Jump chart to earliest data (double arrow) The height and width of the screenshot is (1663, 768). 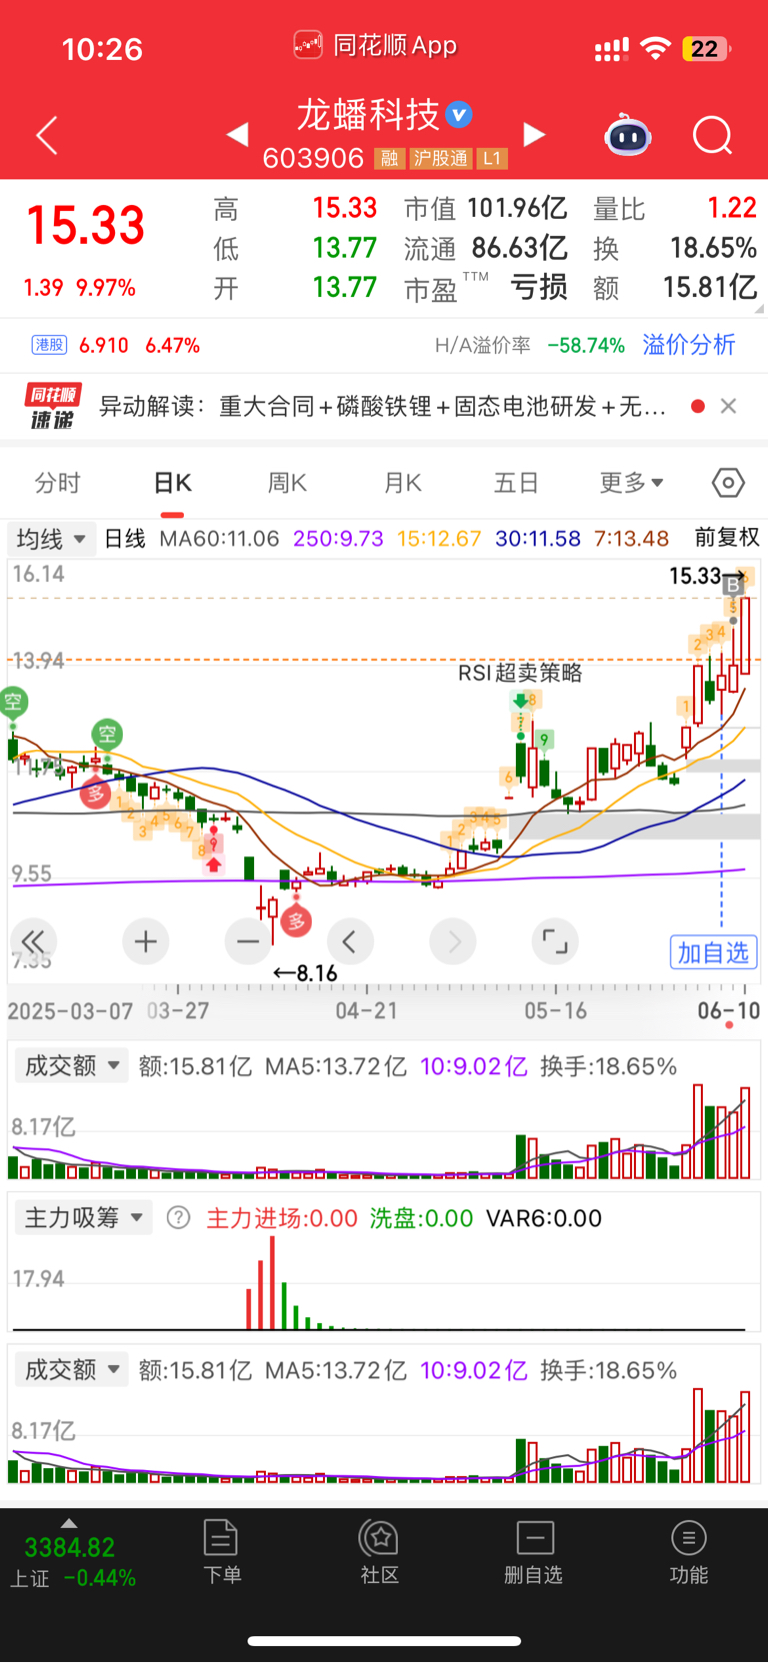pos(33,941)
